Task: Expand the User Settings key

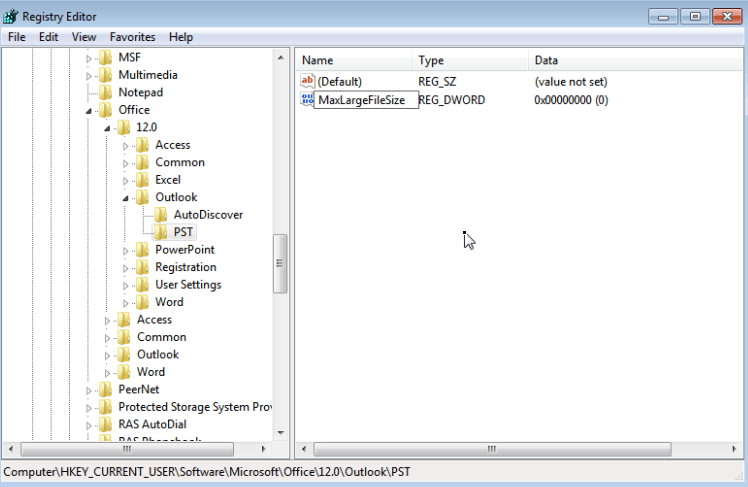Action: pos(125,286)
